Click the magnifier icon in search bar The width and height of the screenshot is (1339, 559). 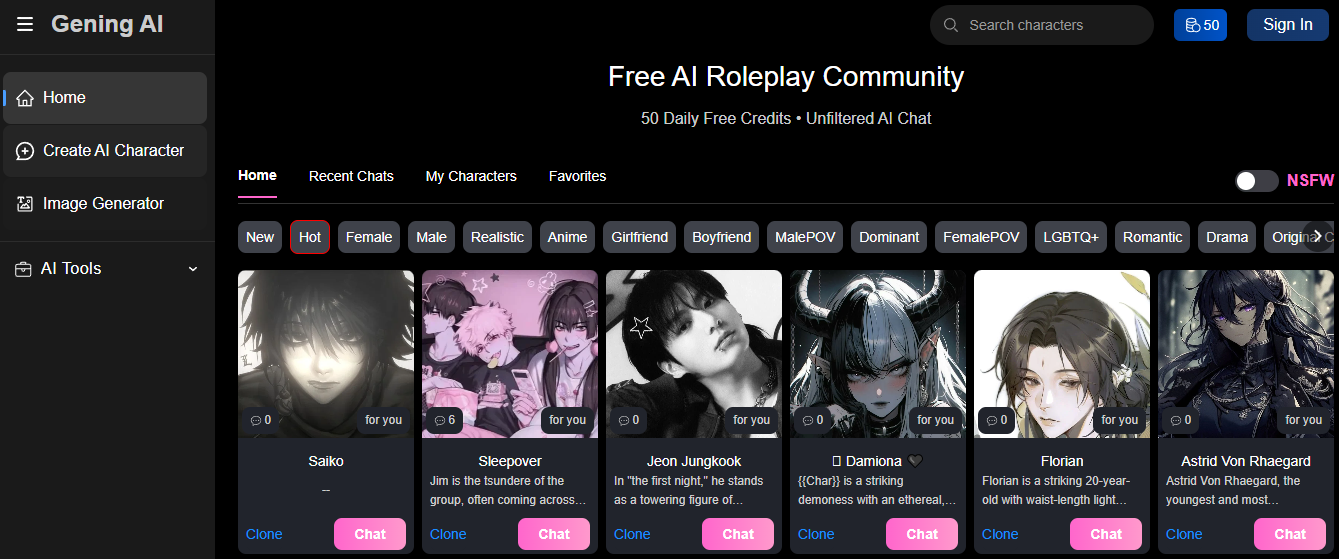951,25
